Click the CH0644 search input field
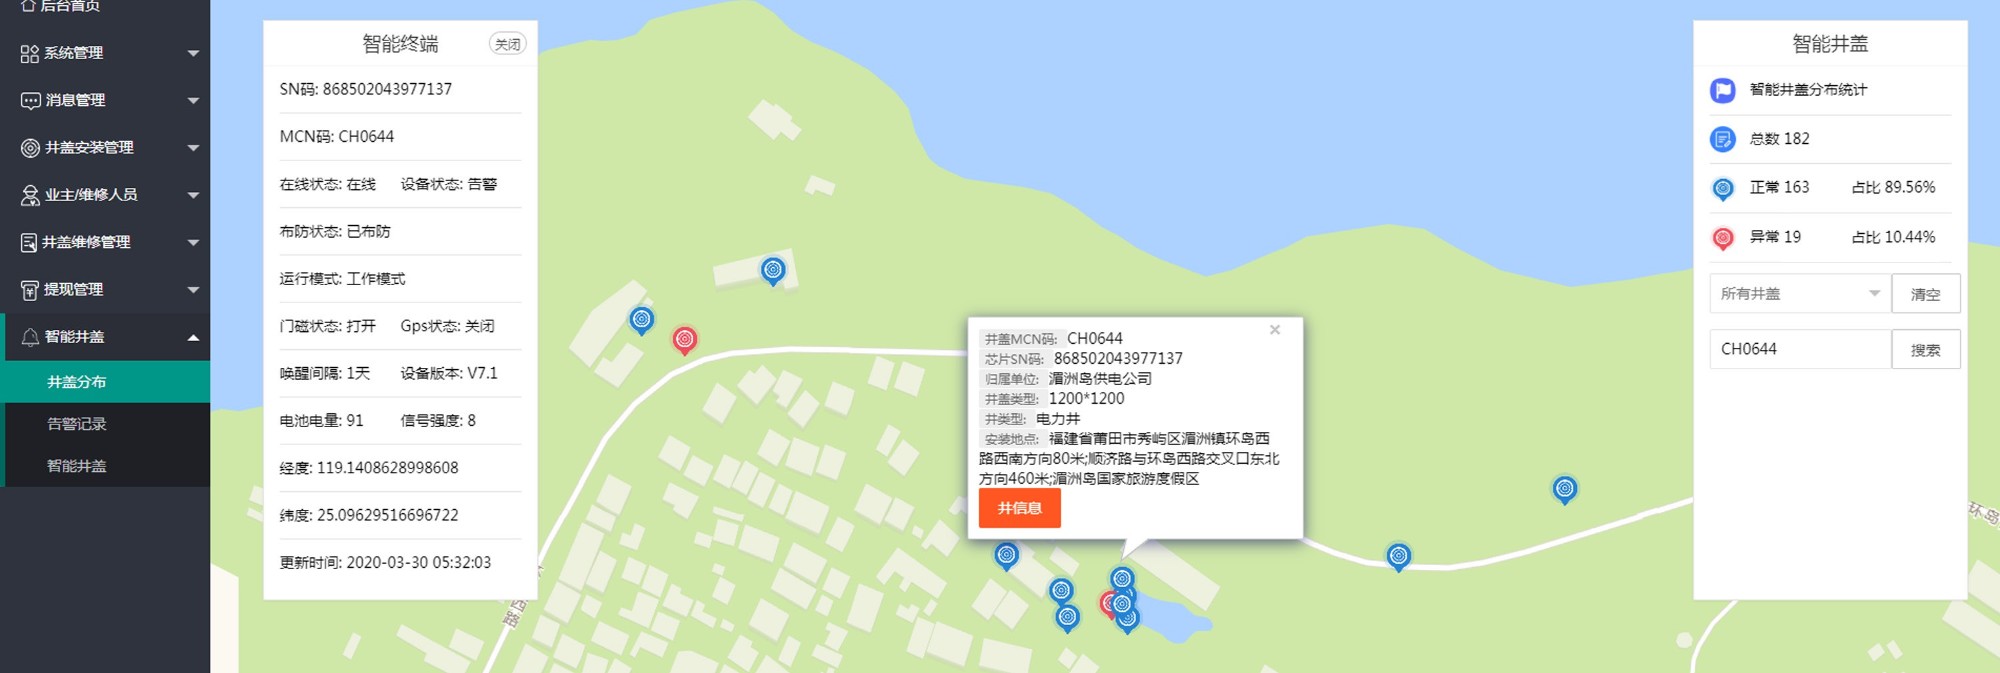 click(x=1800, y=349)
